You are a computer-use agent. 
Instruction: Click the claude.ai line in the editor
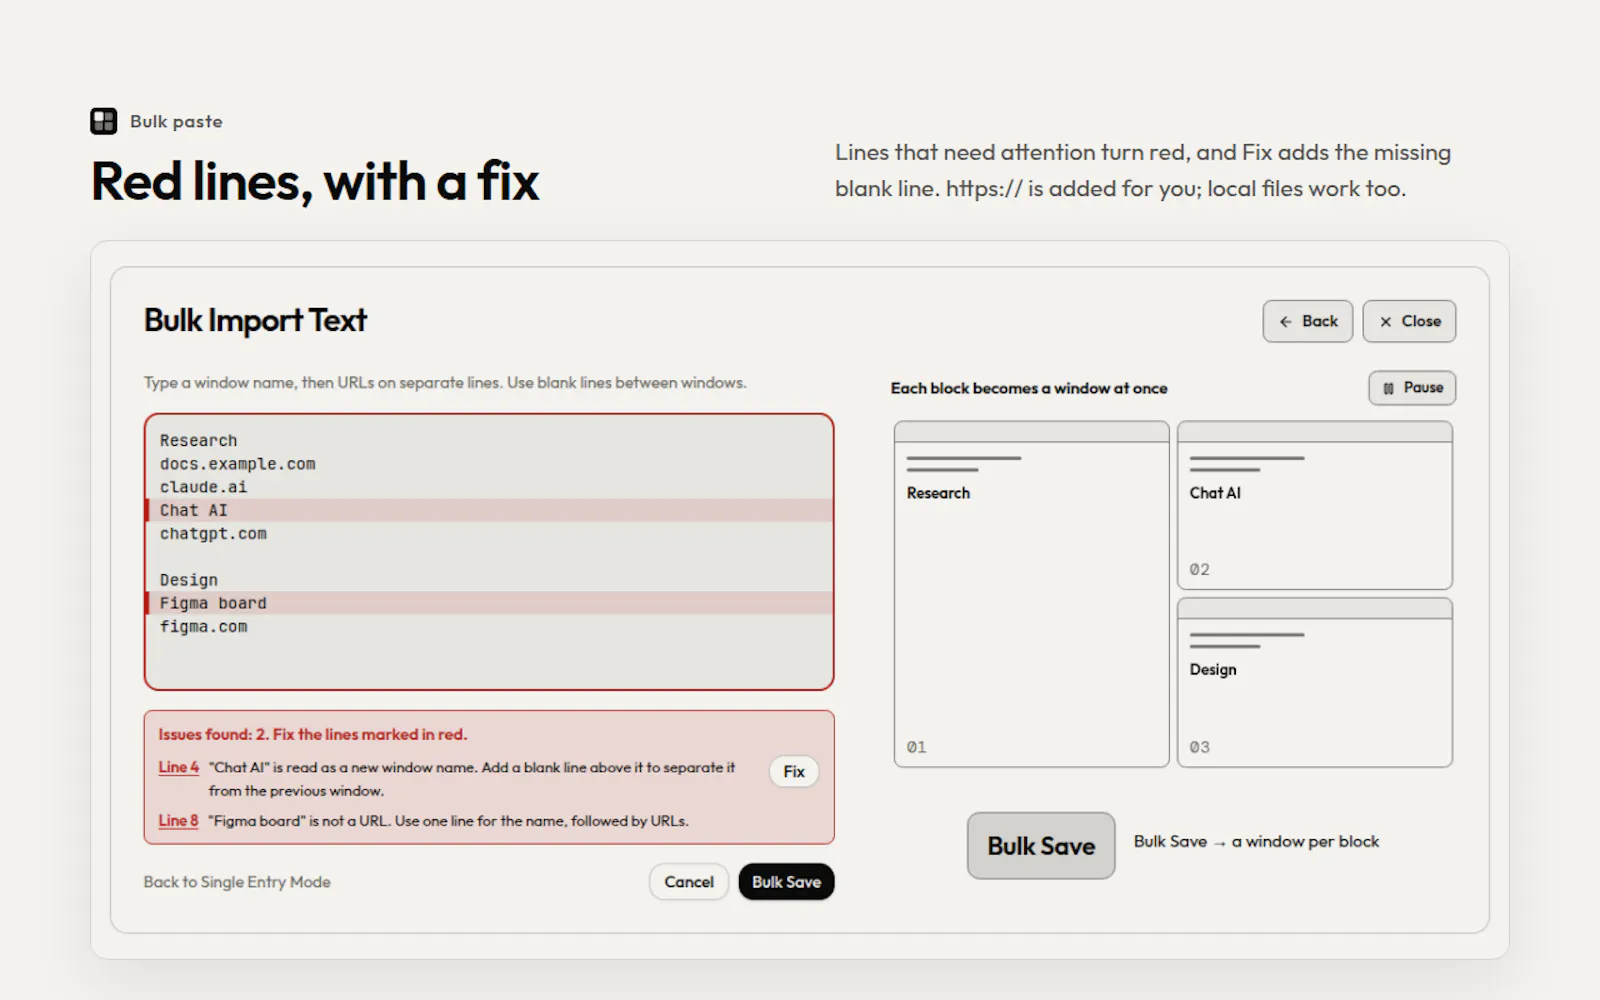[x=203, y=487]
